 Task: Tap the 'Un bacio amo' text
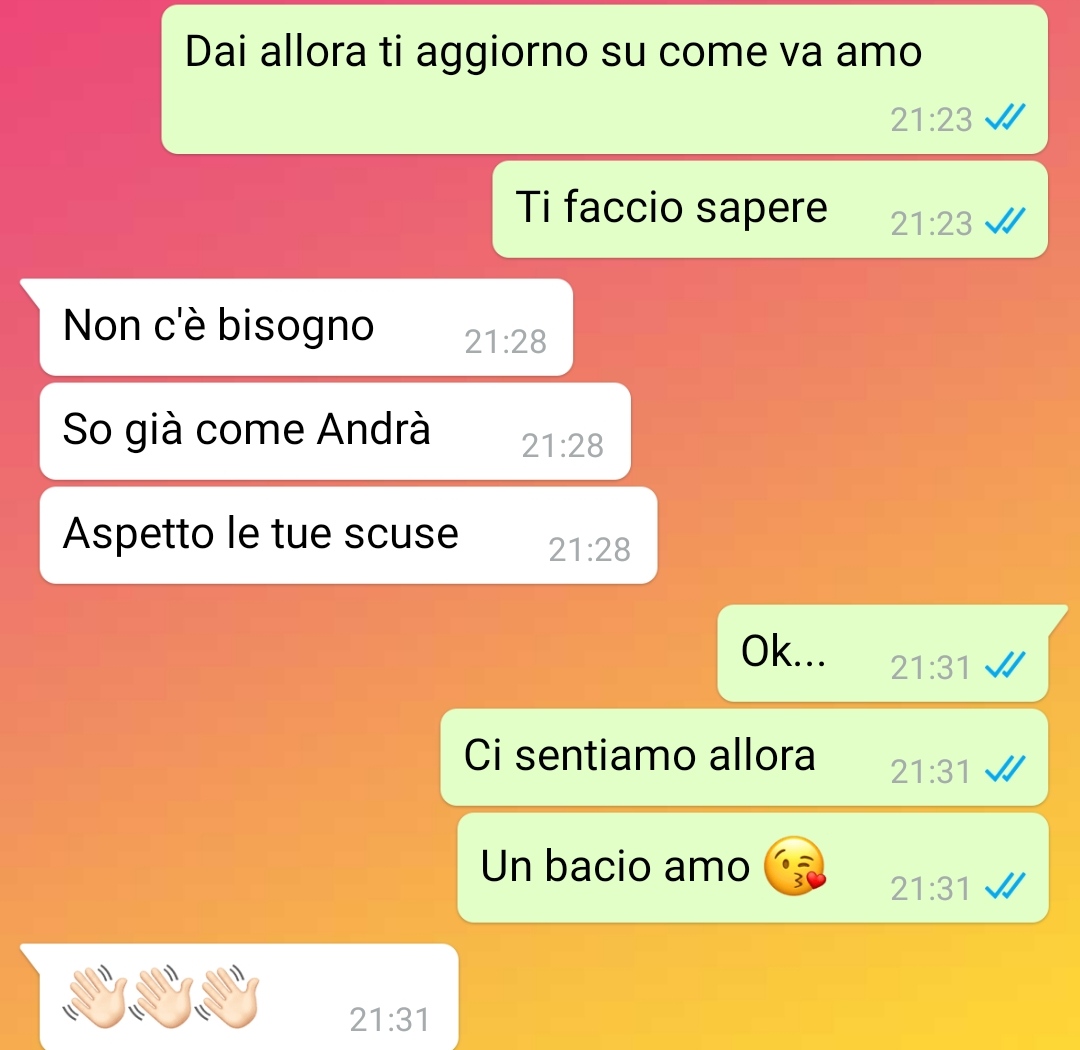(x=614, y=866)
